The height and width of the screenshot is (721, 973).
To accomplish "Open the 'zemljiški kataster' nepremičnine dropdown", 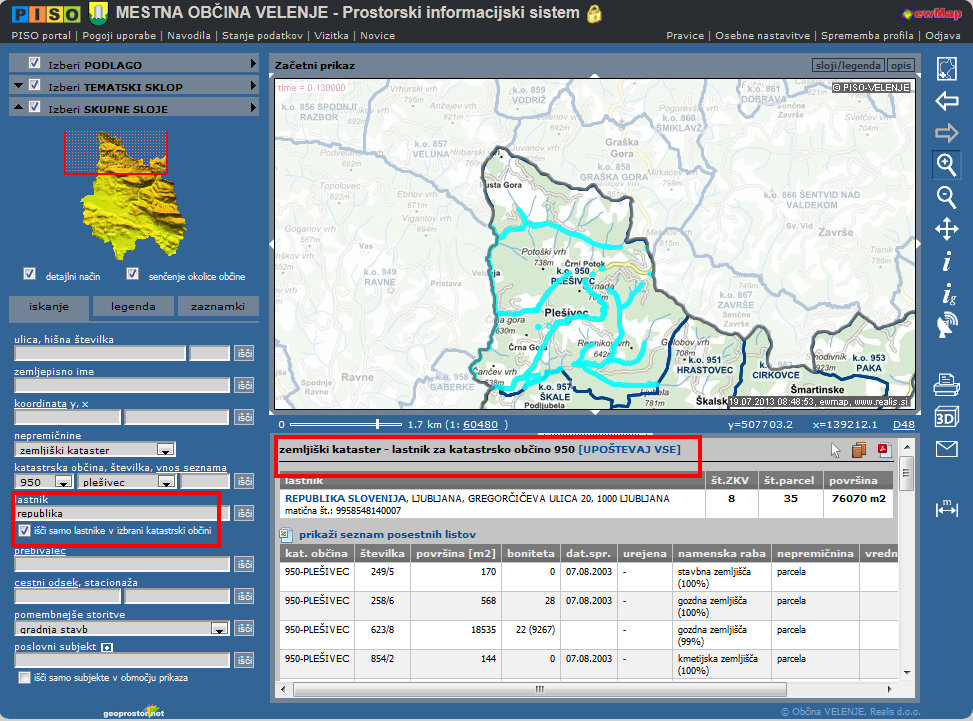I will pyautogui.click(x=166, y=451).
